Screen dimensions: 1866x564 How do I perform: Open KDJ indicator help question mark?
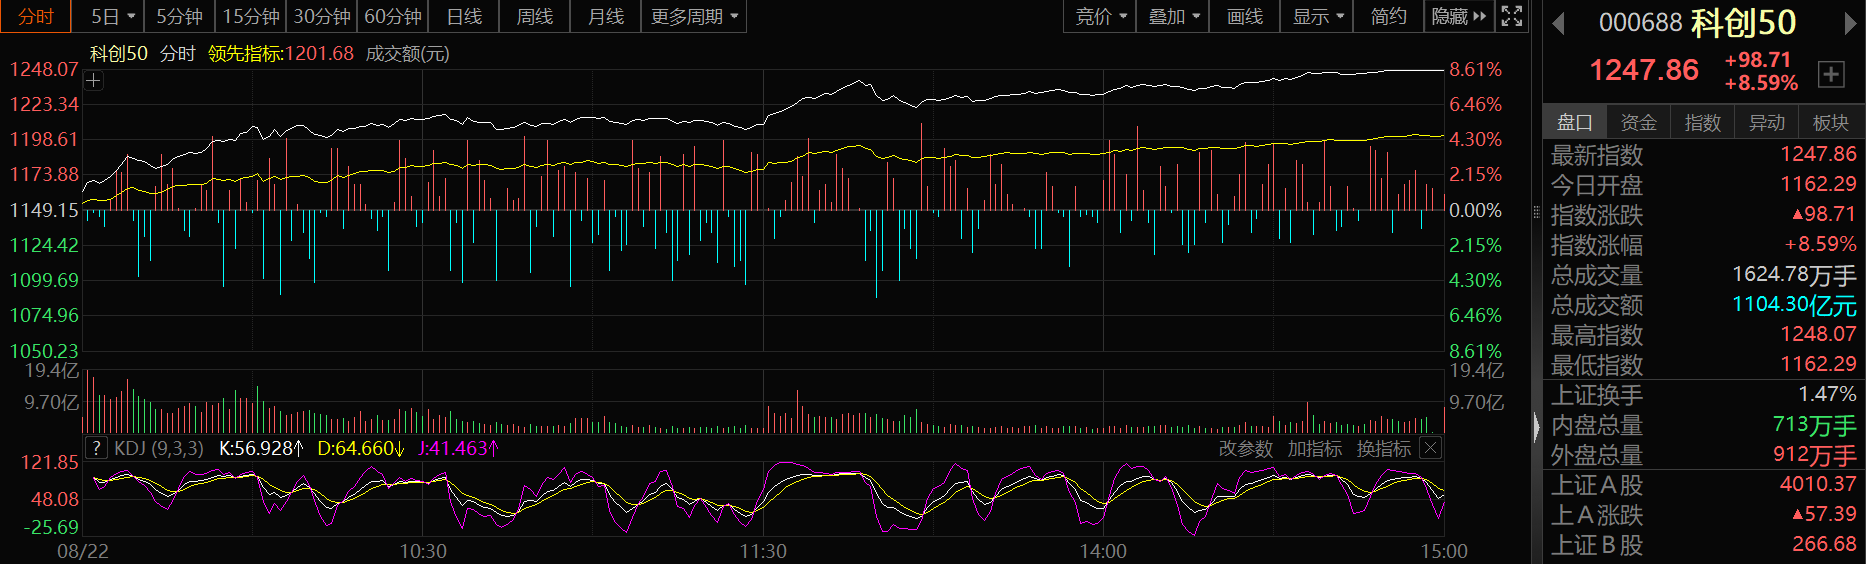(x=96, y=448)
